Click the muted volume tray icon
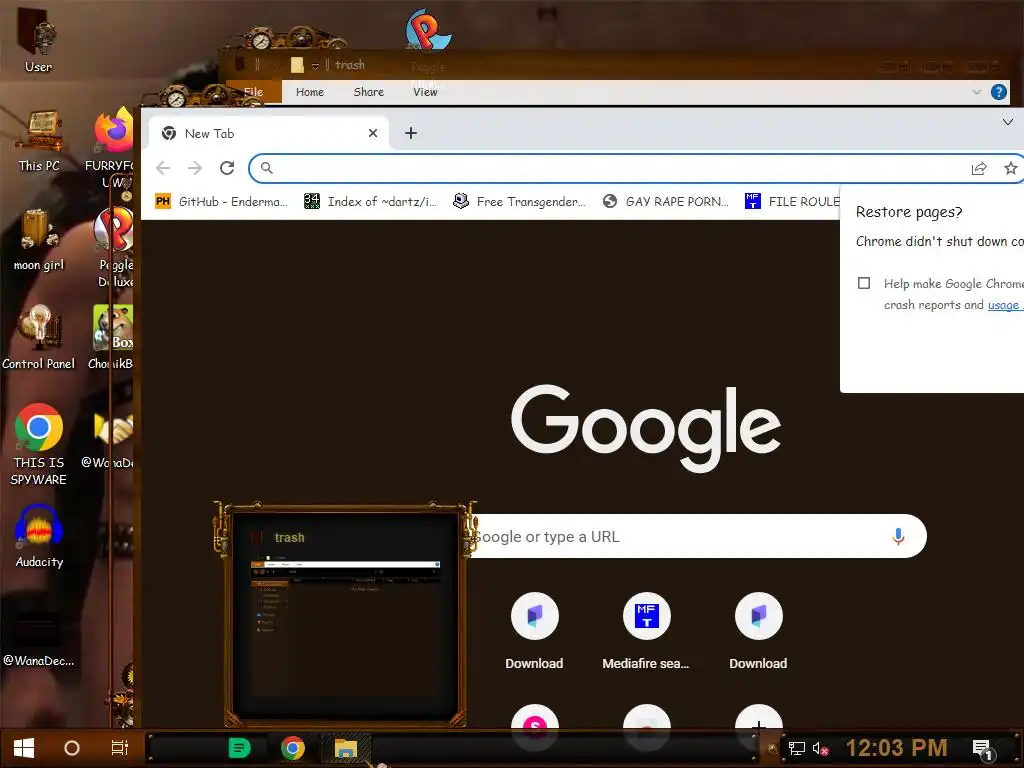1024x768 pixels. coord(820,748)
